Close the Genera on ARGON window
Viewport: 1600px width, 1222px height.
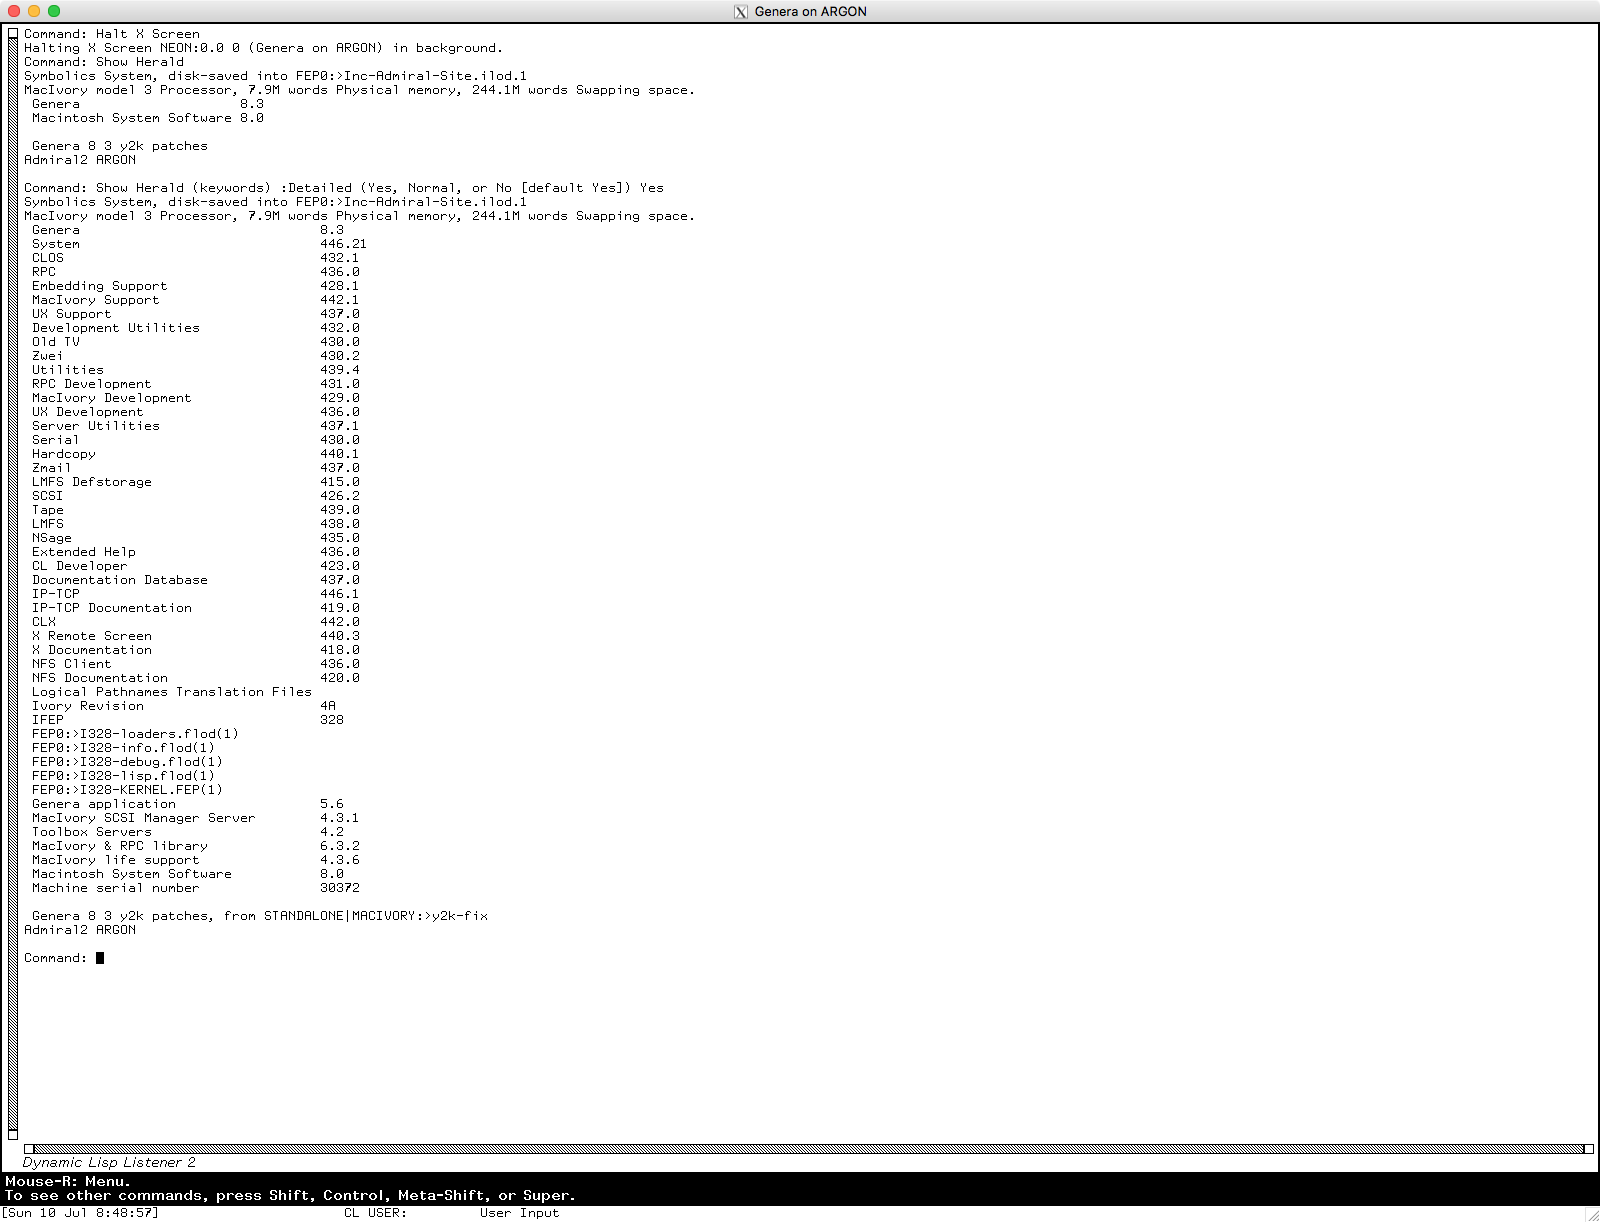point(14,11)
